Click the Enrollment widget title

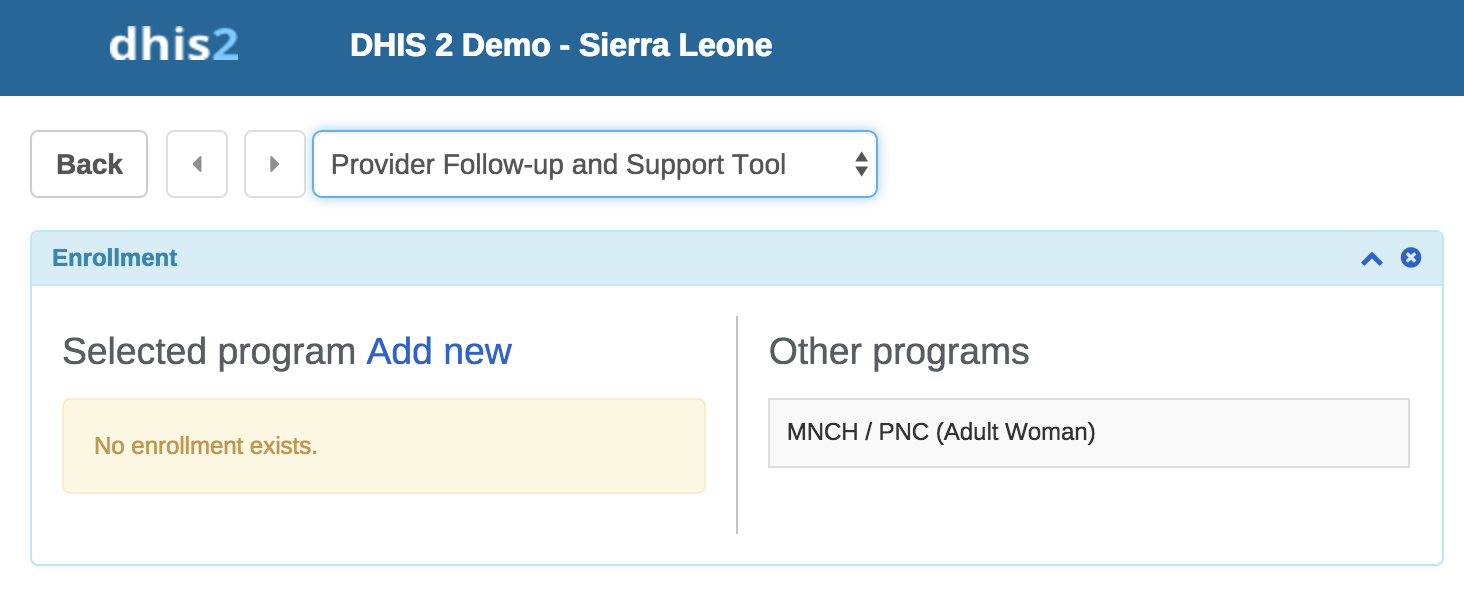point(115,258)
